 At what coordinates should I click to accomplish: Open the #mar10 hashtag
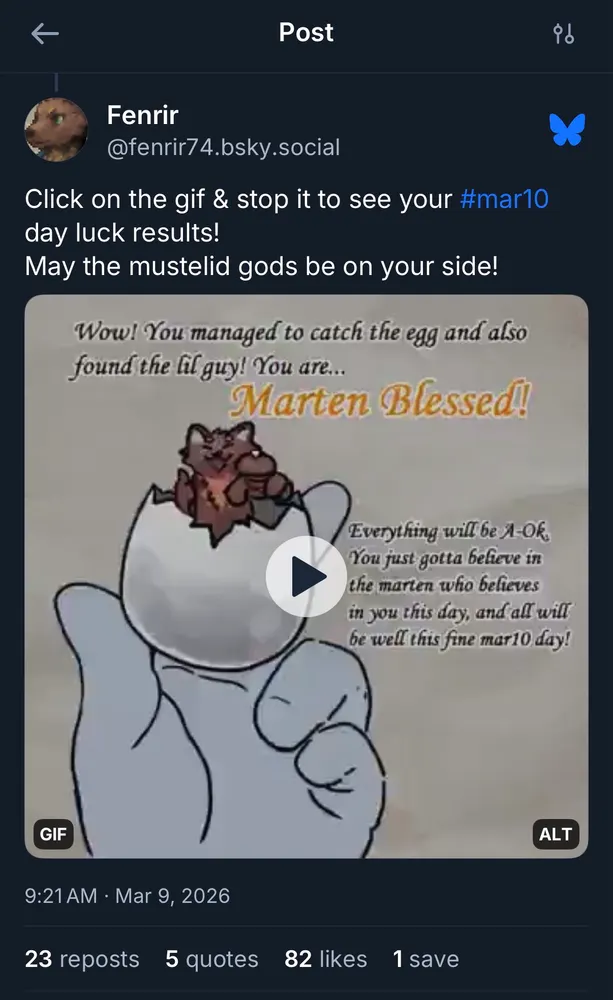point(504,199)
